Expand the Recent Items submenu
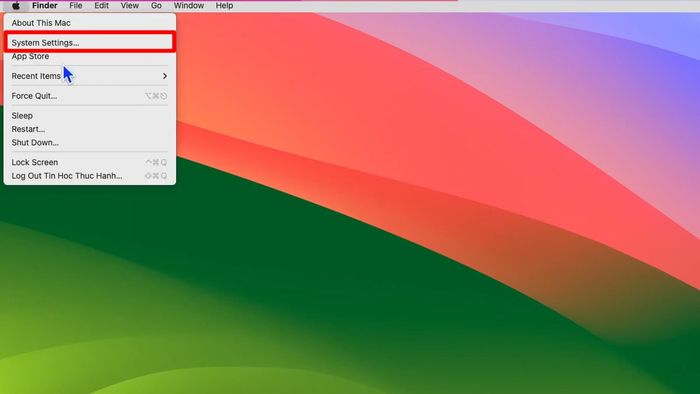 (x=89, y=76)
